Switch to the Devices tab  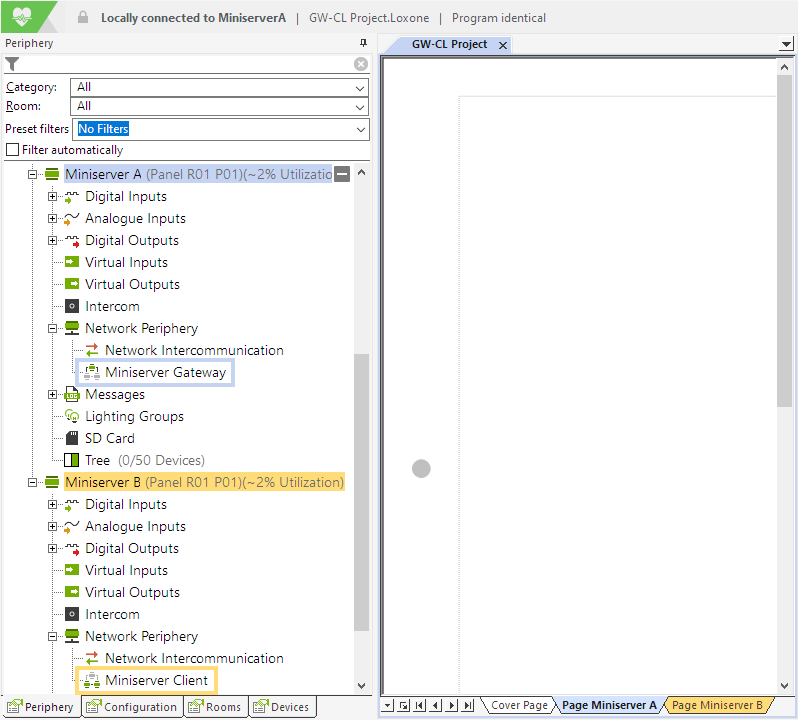point(283,707)
